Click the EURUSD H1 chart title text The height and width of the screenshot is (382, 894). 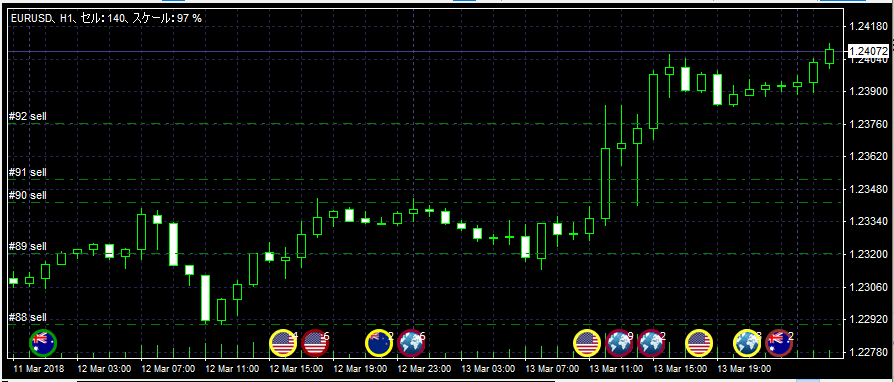[x=105, y=18]
